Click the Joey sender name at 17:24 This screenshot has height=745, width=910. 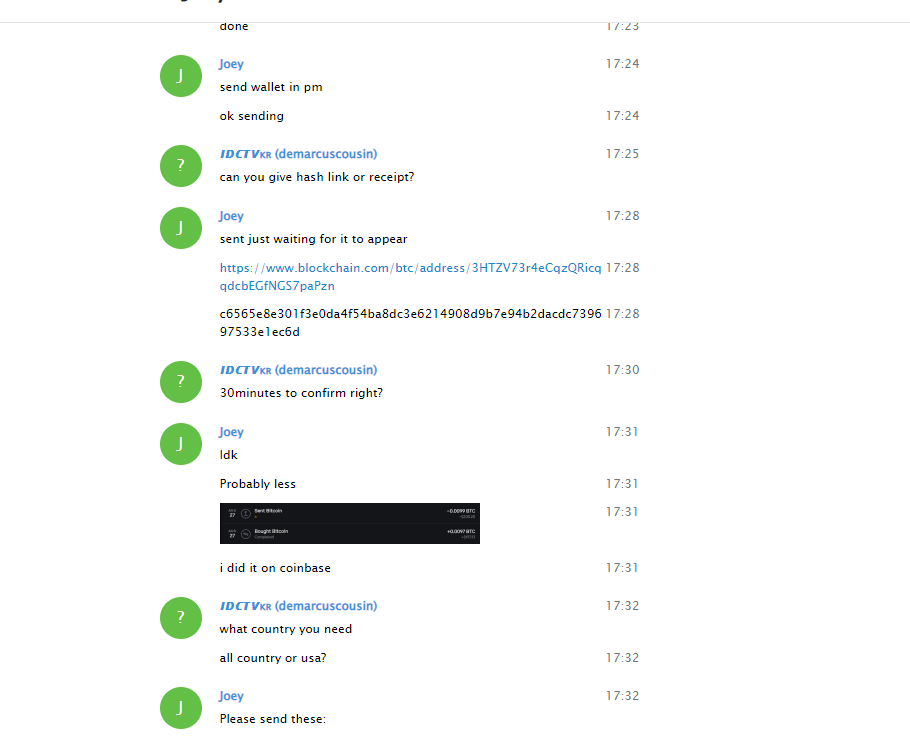click(231, 64)
